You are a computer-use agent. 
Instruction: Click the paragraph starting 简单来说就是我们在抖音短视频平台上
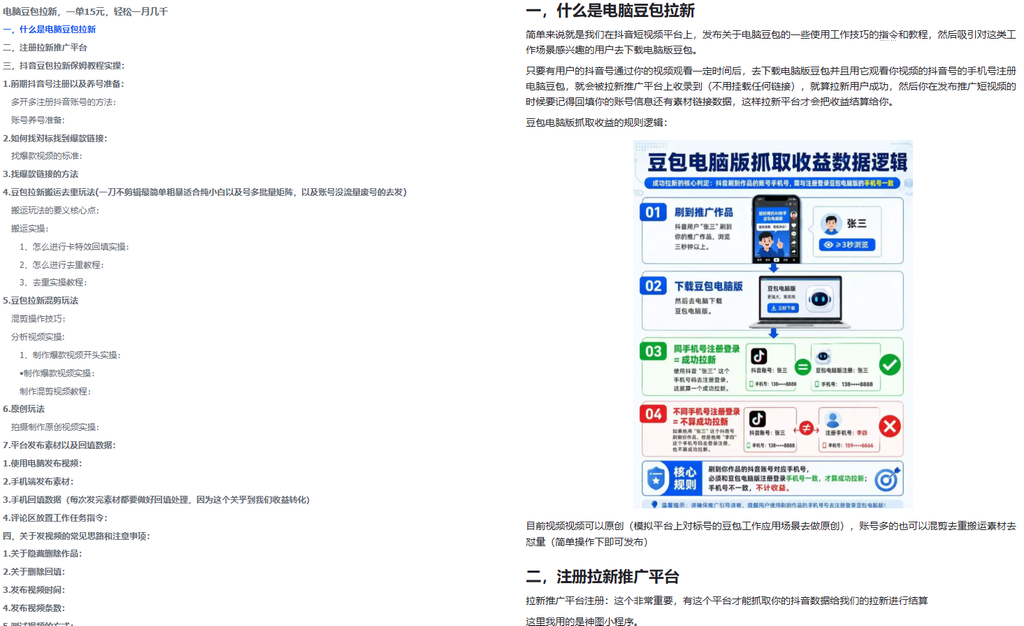[771, 42]
